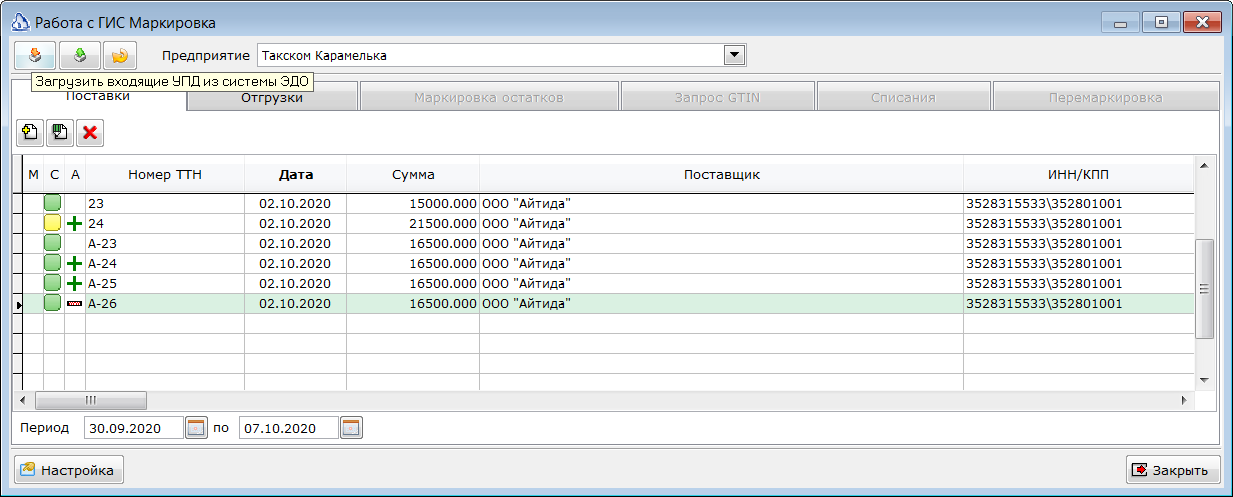The image size is (1233, 497).
Task: Click the edit document icon with checkmark
Action: tap(61, 132)
